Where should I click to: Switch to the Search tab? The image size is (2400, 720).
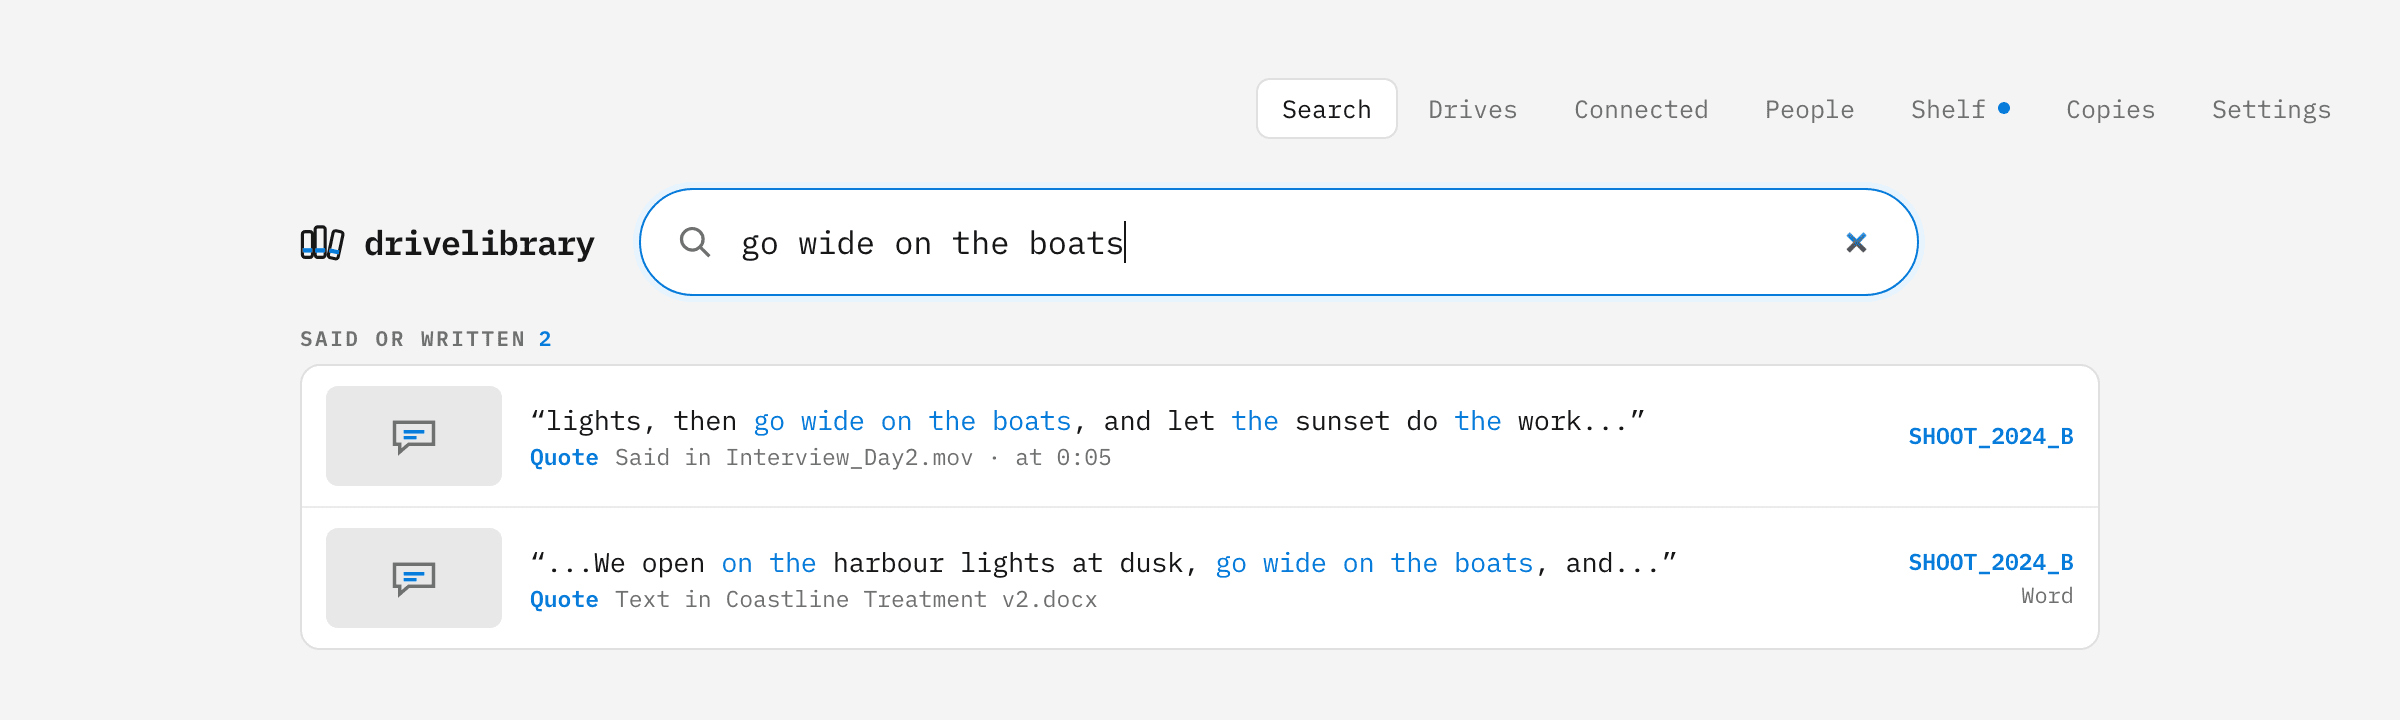tap(1327, 109)
